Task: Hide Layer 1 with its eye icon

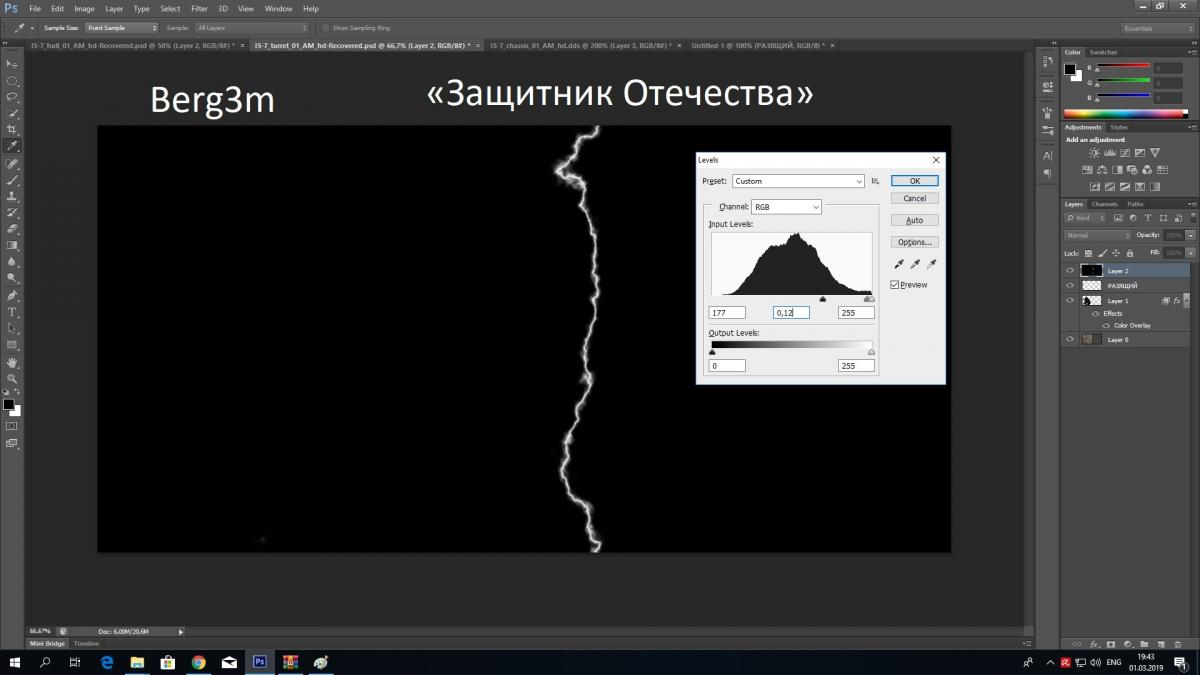Action: (1070, 300)
